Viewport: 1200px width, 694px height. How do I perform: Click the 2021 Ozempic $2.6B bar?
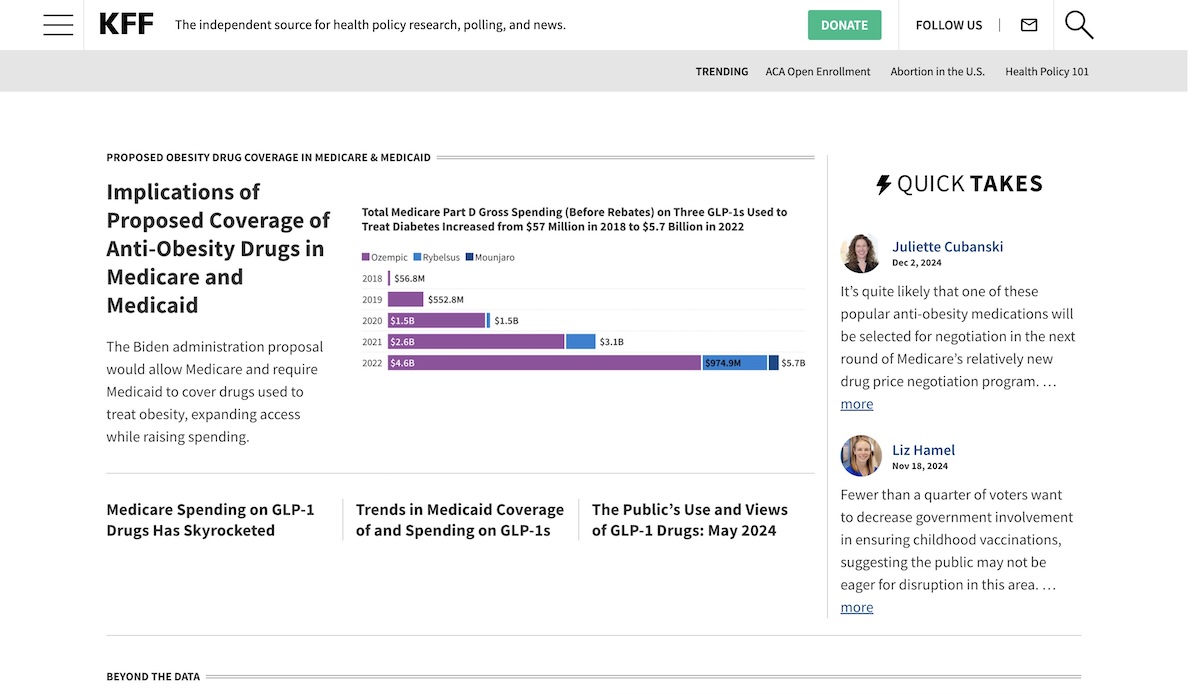[476, 342]
